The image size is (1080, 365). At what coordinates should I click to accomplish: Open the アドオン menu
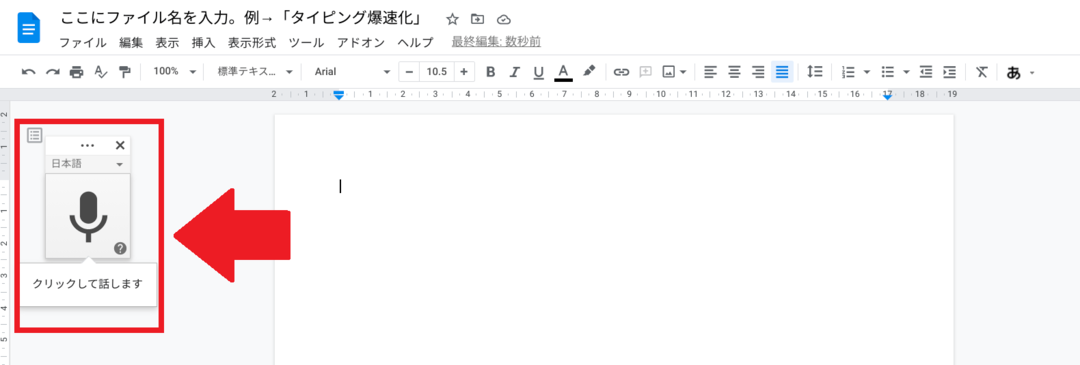click(362, 43)
